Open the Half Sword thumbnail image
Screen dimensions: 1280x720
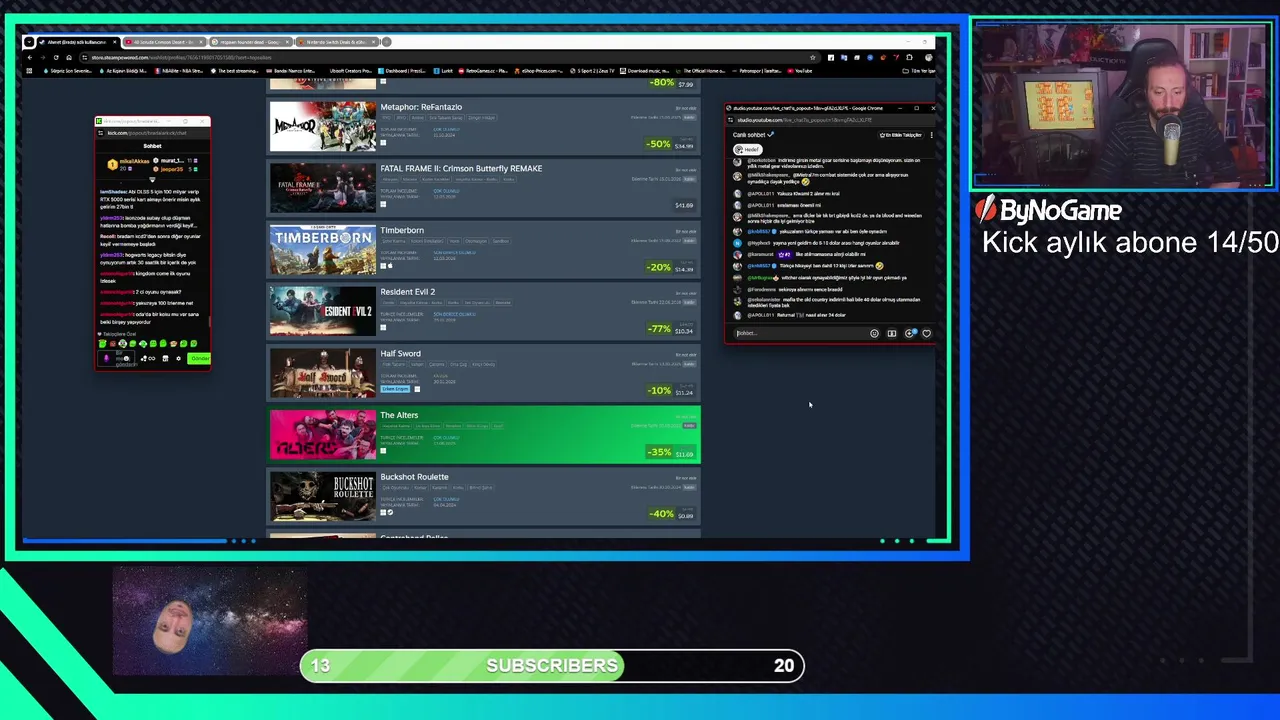[323, 373]
